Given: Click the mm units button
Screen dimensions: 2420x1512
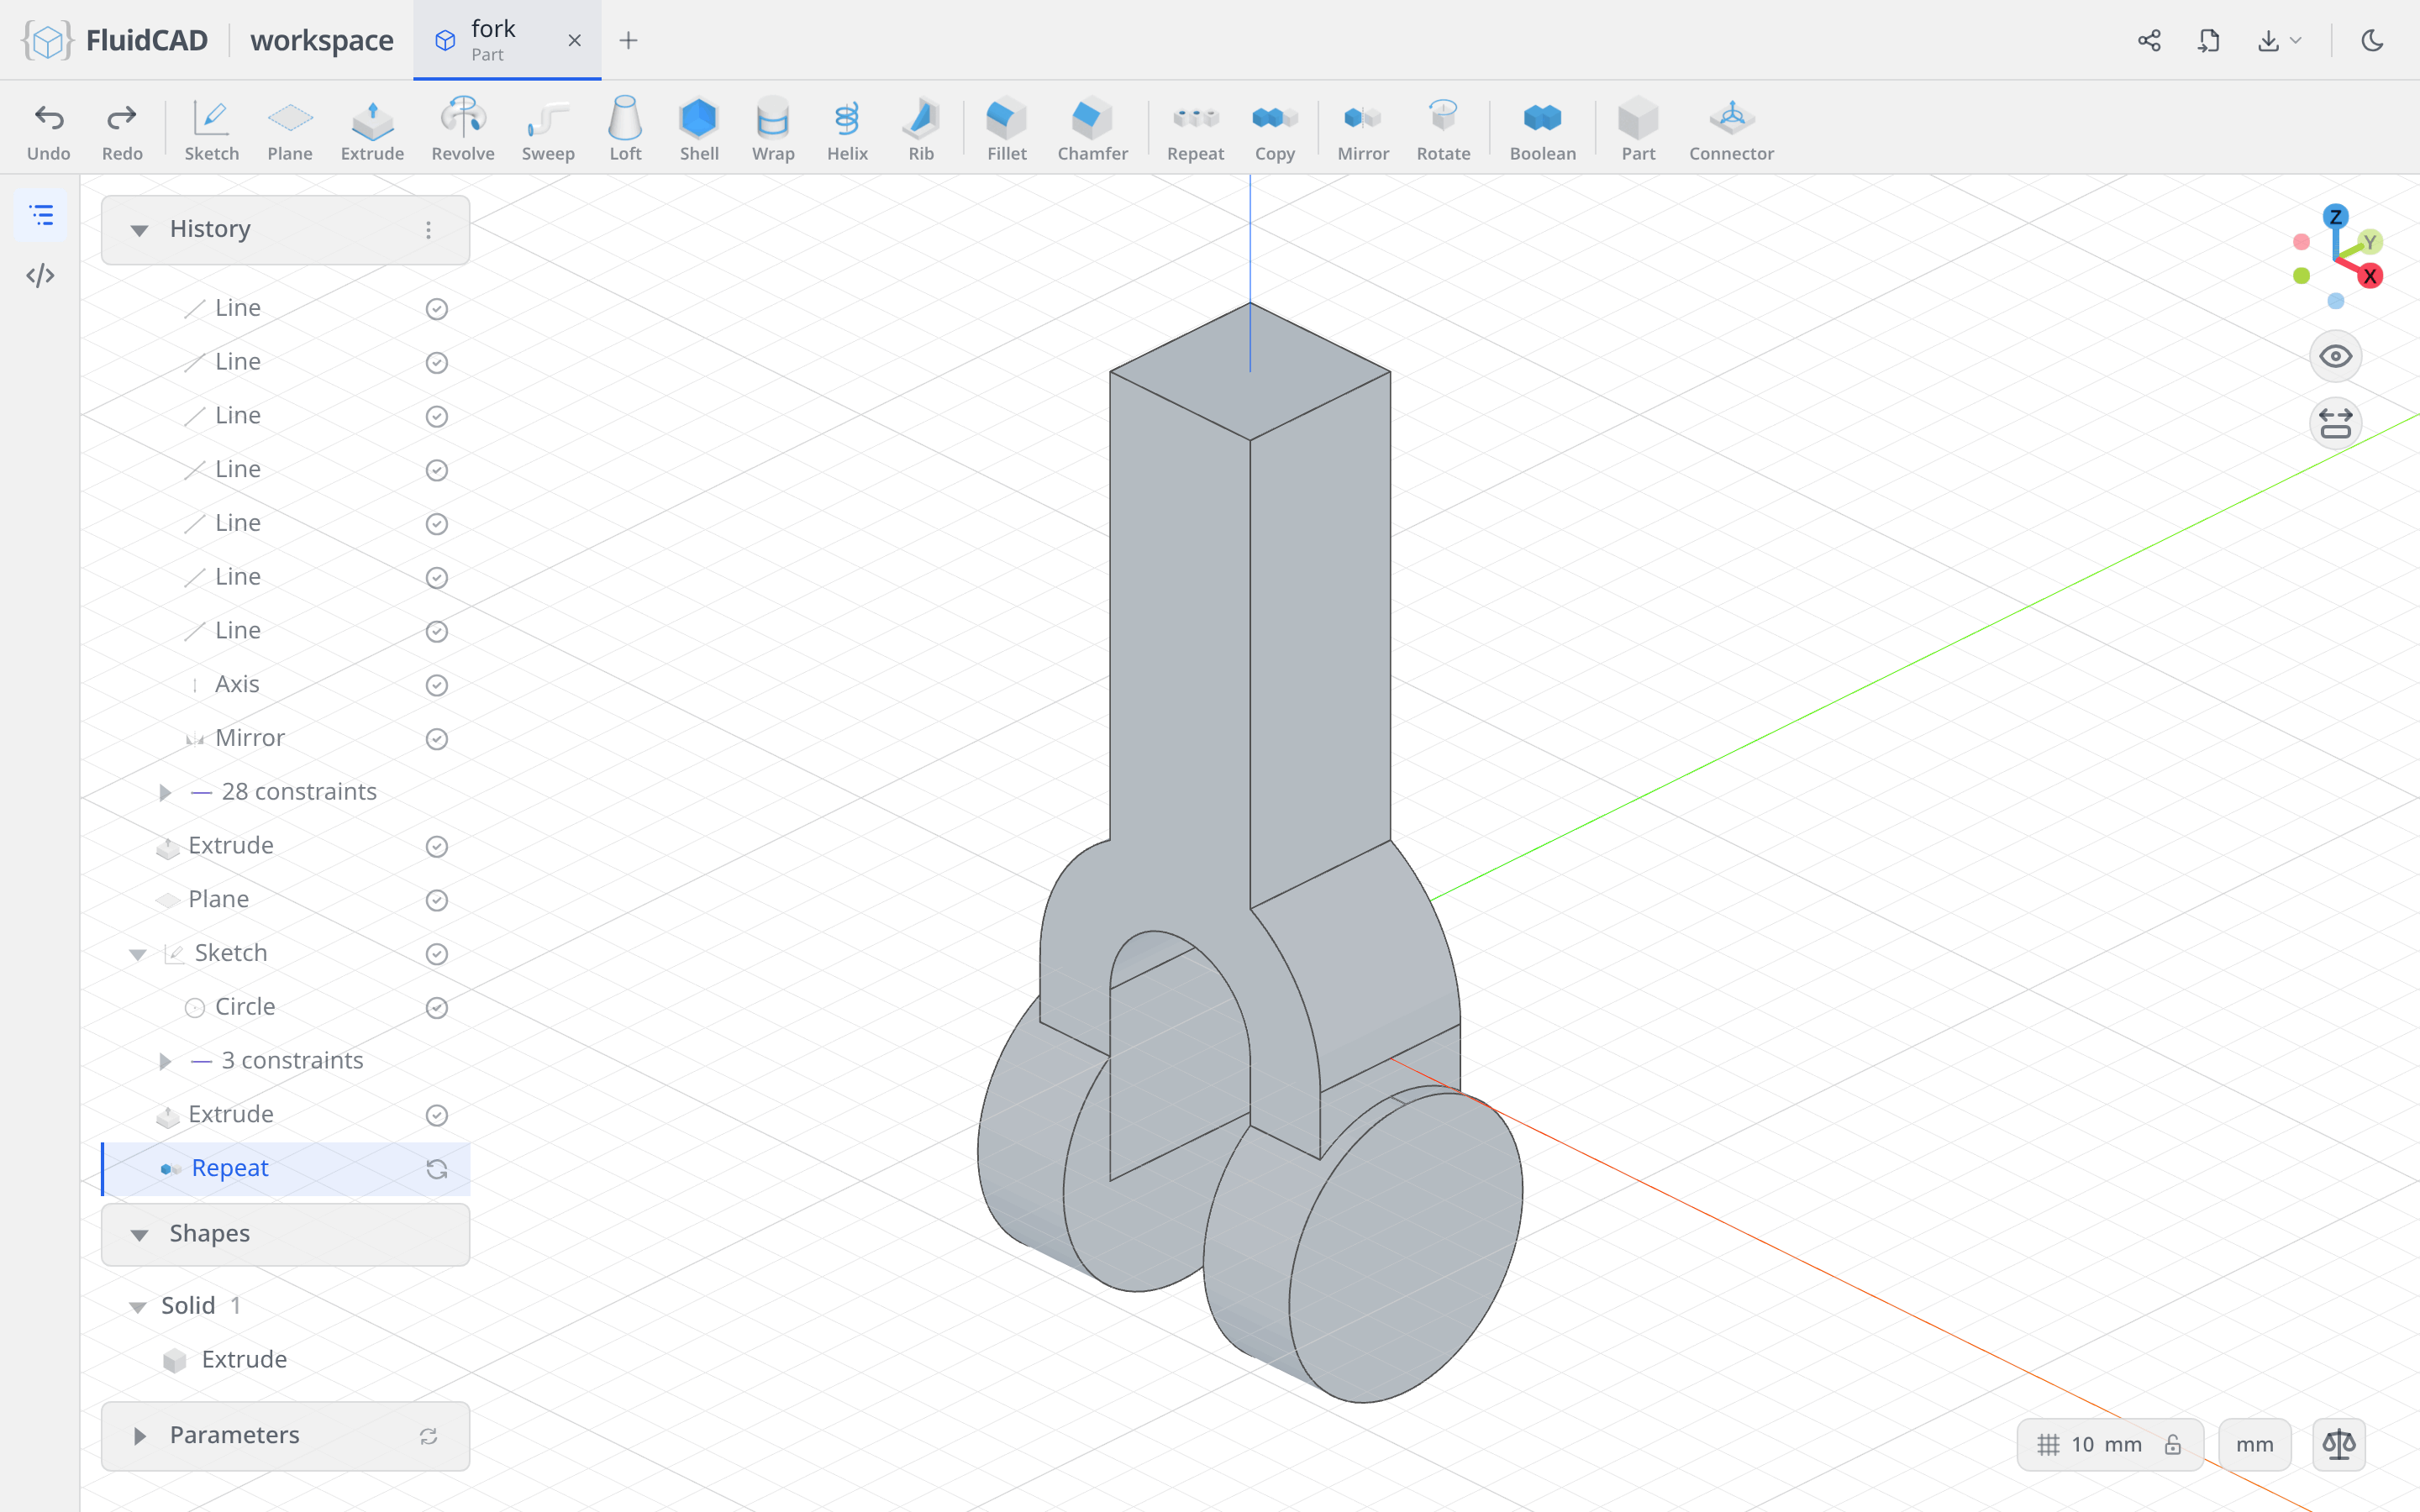Looking at the screenshot, I should coord(2254,1444).
